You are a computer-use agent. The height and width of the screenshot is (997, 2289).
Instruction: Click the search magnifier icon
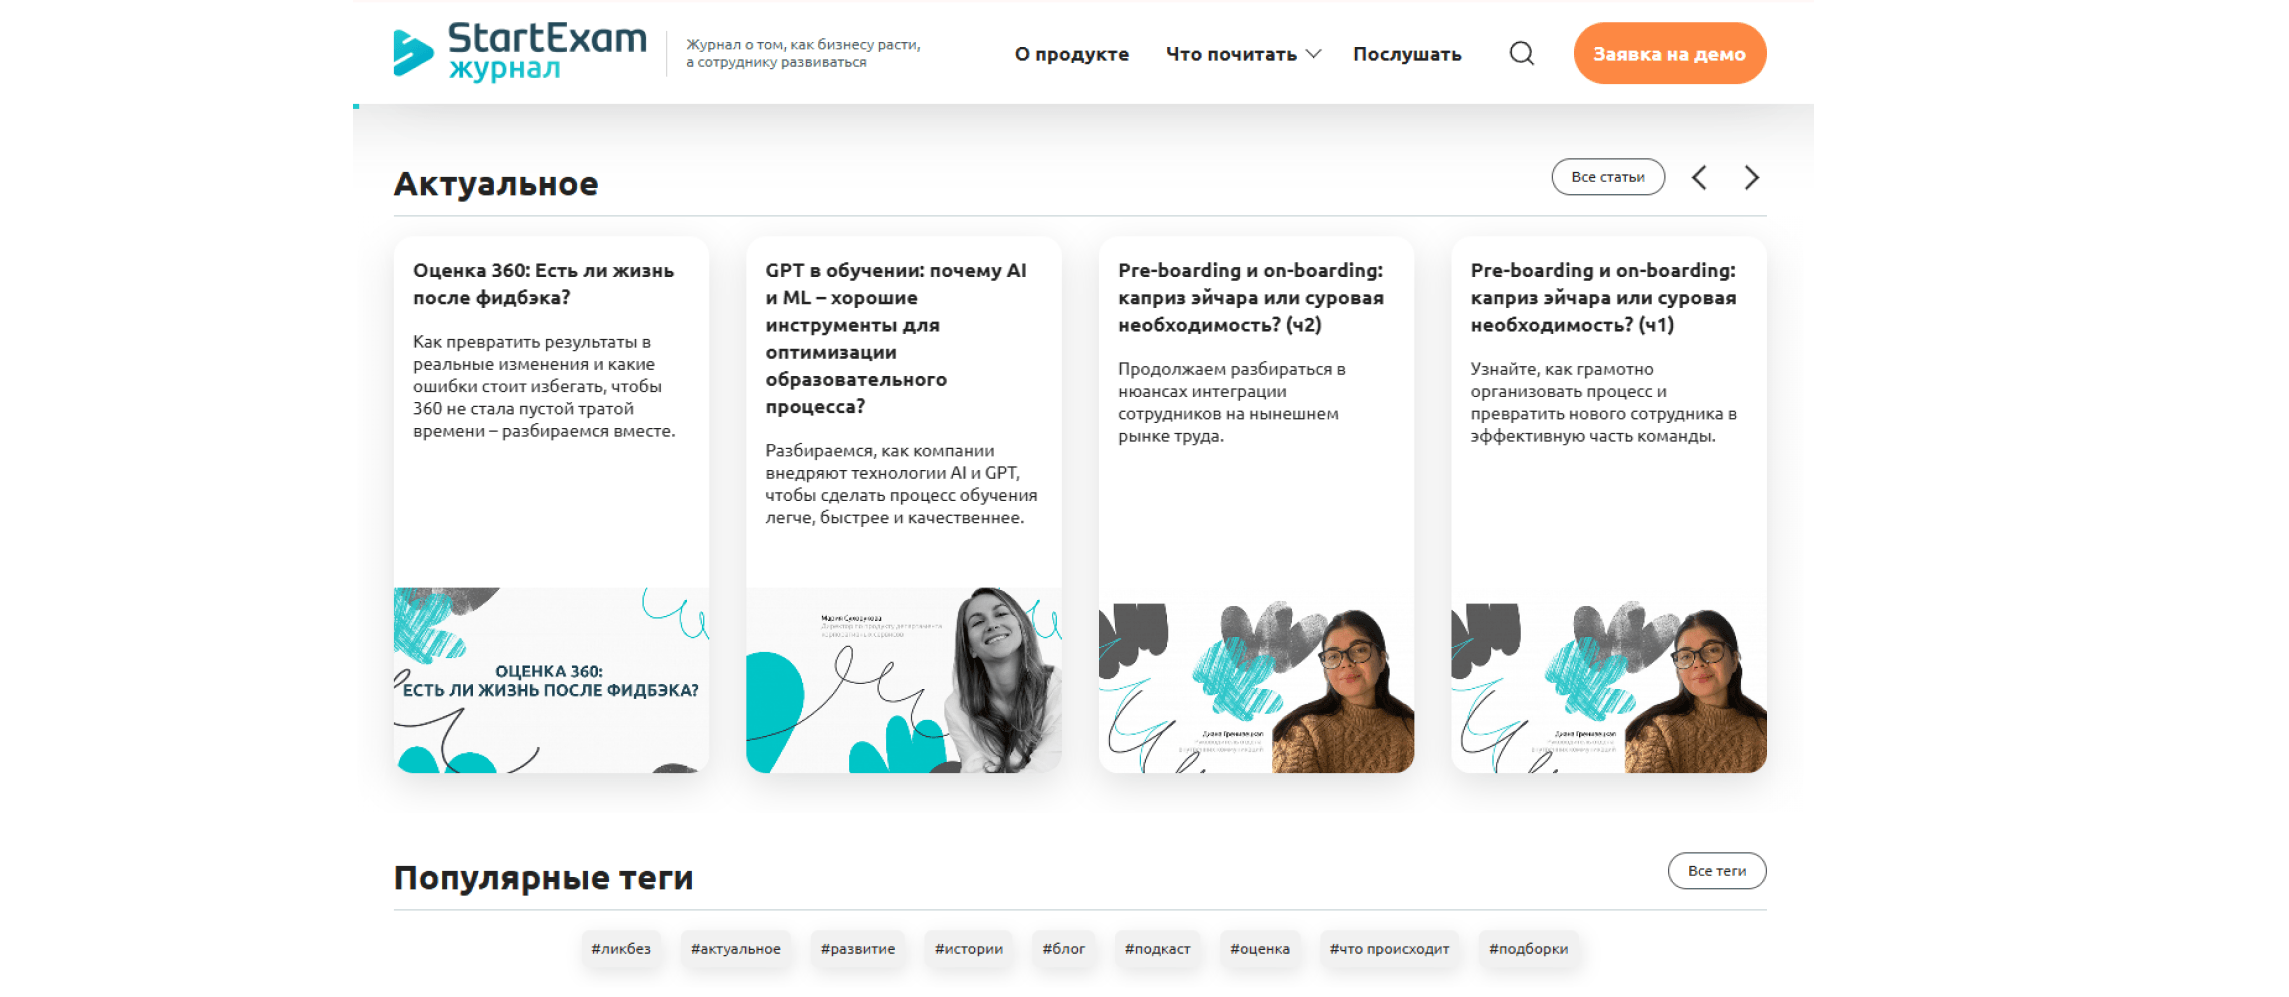point(1521,53)
